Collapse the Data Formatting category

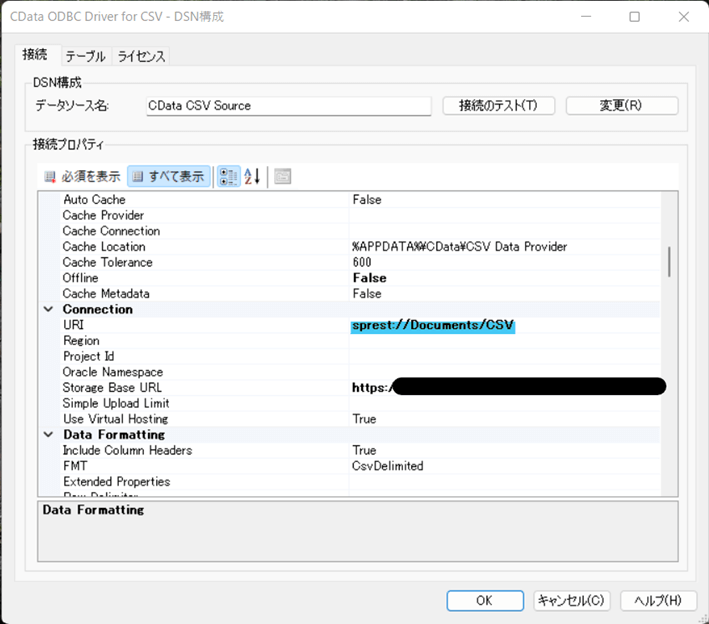[48, 435]
